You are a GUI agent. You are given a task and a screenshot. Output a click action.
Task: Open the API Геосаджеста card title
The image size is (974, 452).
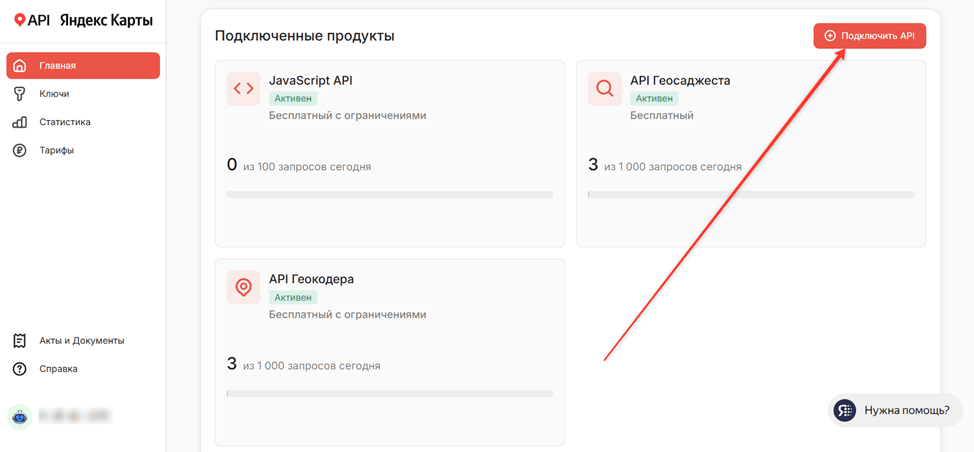[x=680, y=81]
